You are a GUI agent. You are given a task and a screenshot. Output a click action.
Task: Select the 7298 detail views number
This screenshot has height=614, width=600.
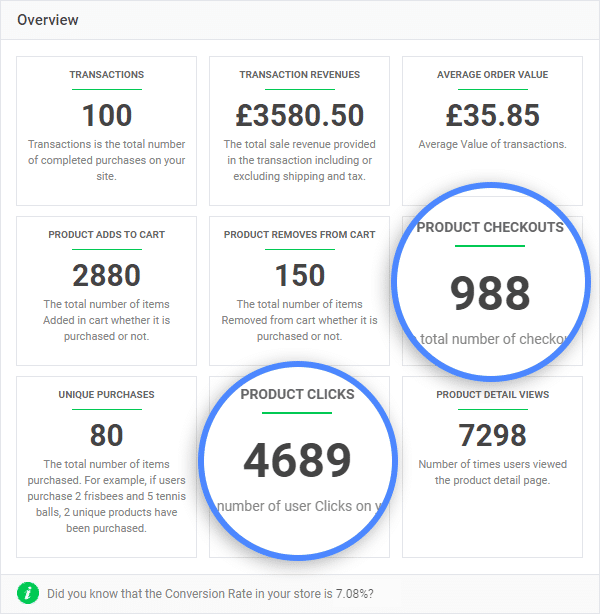493,435
